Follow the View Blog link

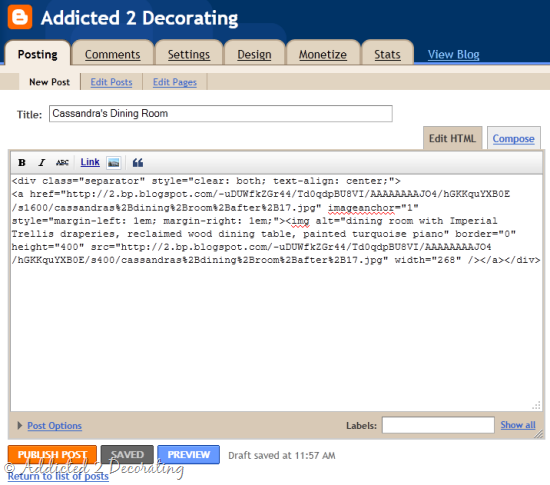(x=454, y=54)
